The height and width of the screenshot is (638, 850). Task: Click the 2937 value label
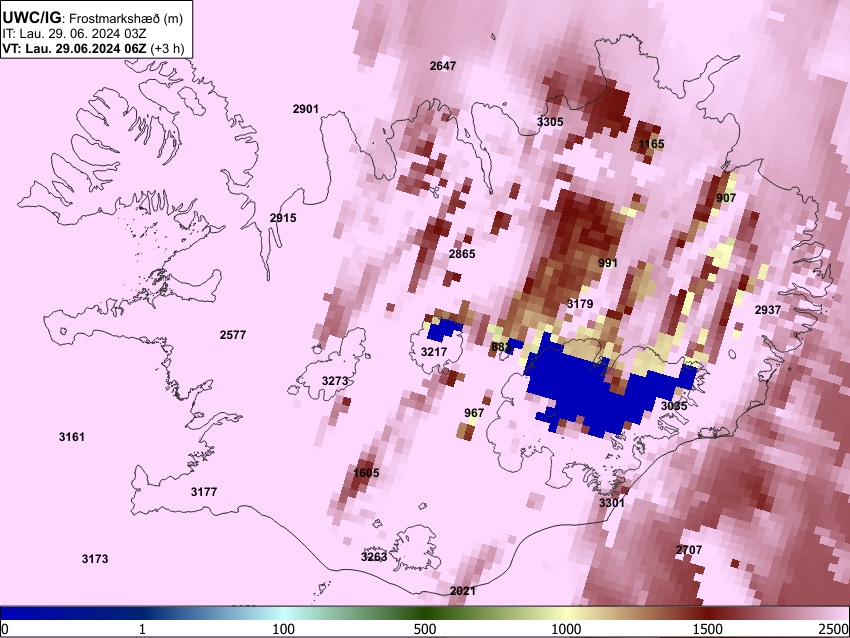coord(768,310)
